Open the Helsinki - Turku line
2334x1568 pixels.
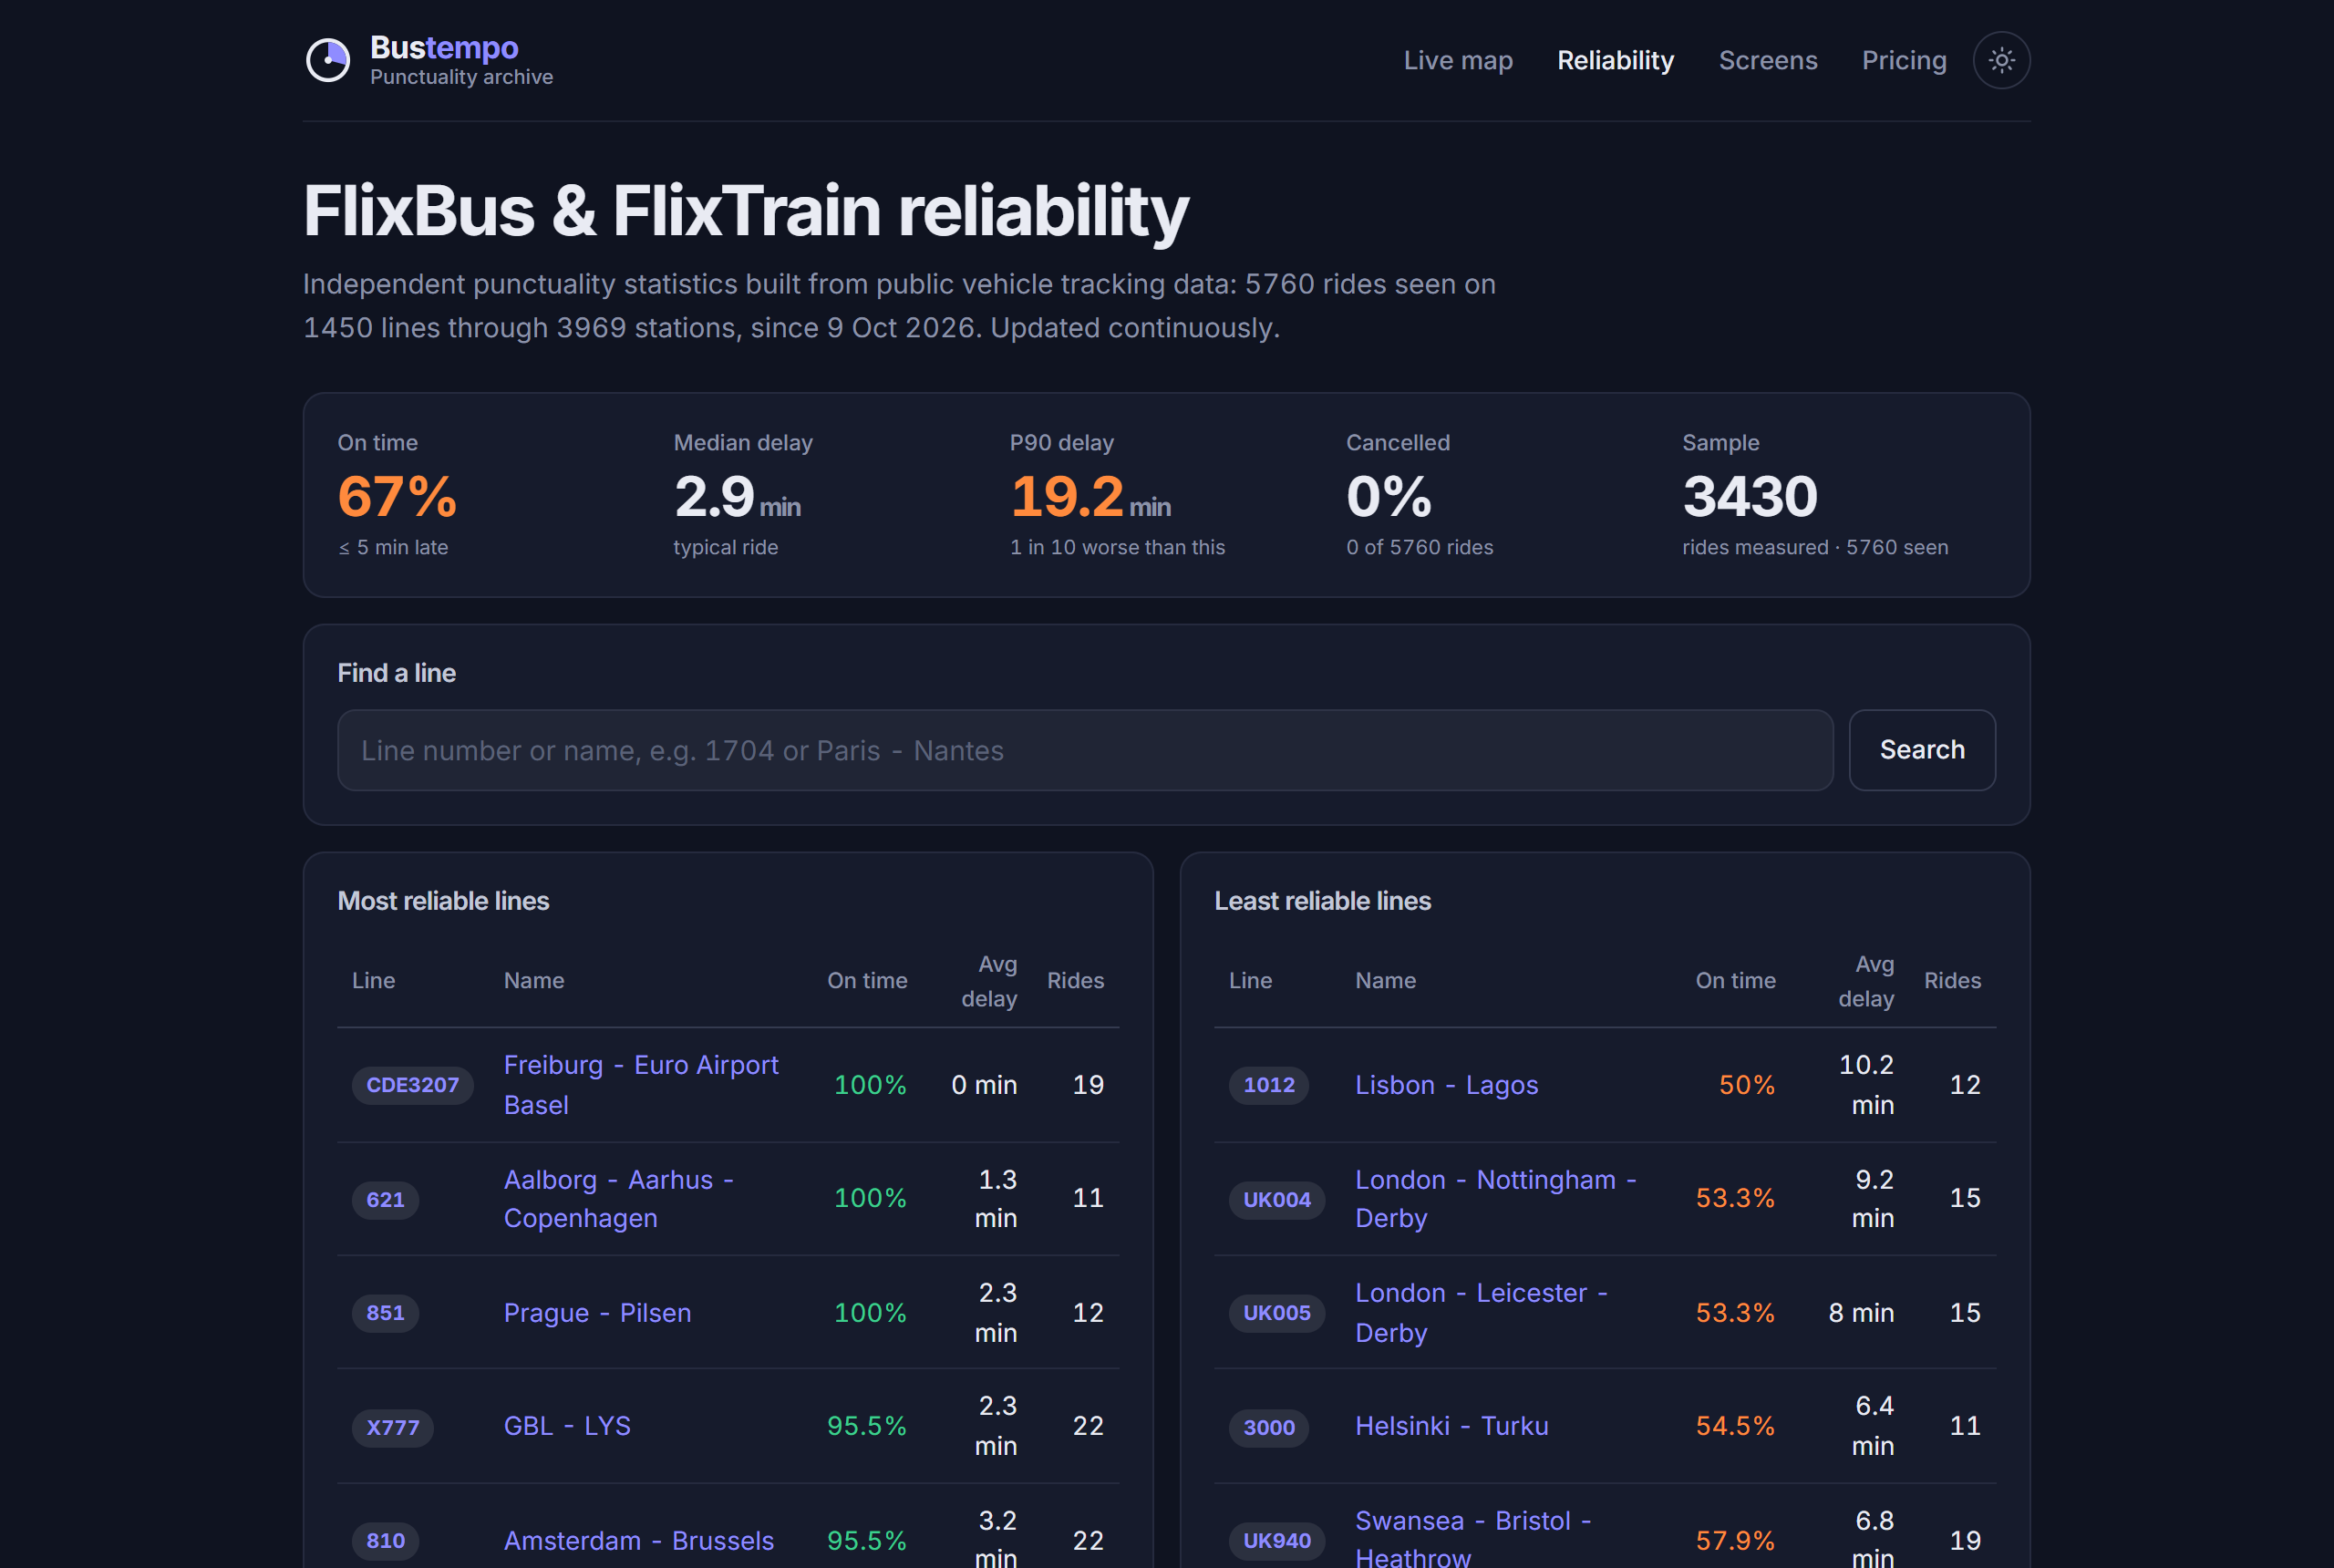pos(1451,1426)
